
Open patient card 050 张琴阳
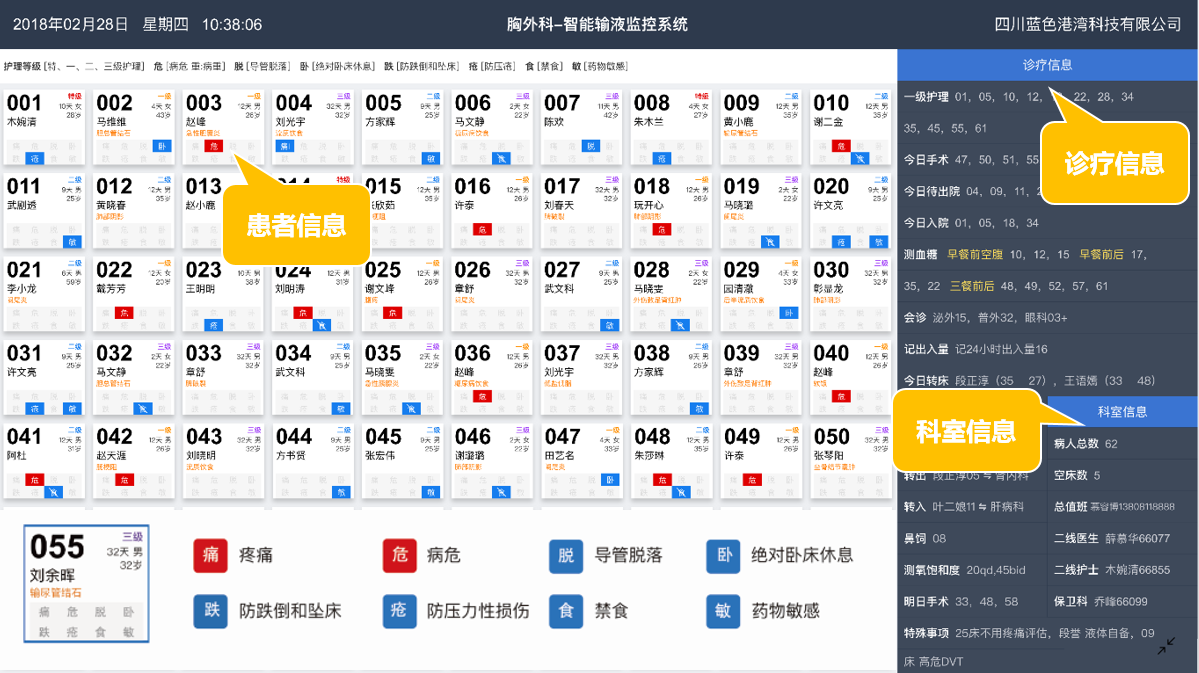[x=850, y=460]
